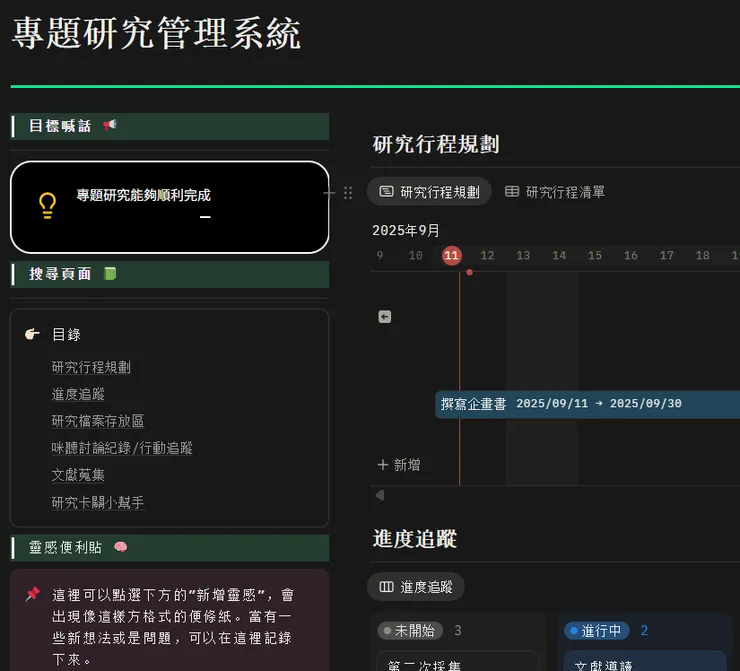Image resolution: width=740 pixels, height=671 pixels.
Task: Collapse the timeline side panel with the arrow icon
Action: click(385, 317)
